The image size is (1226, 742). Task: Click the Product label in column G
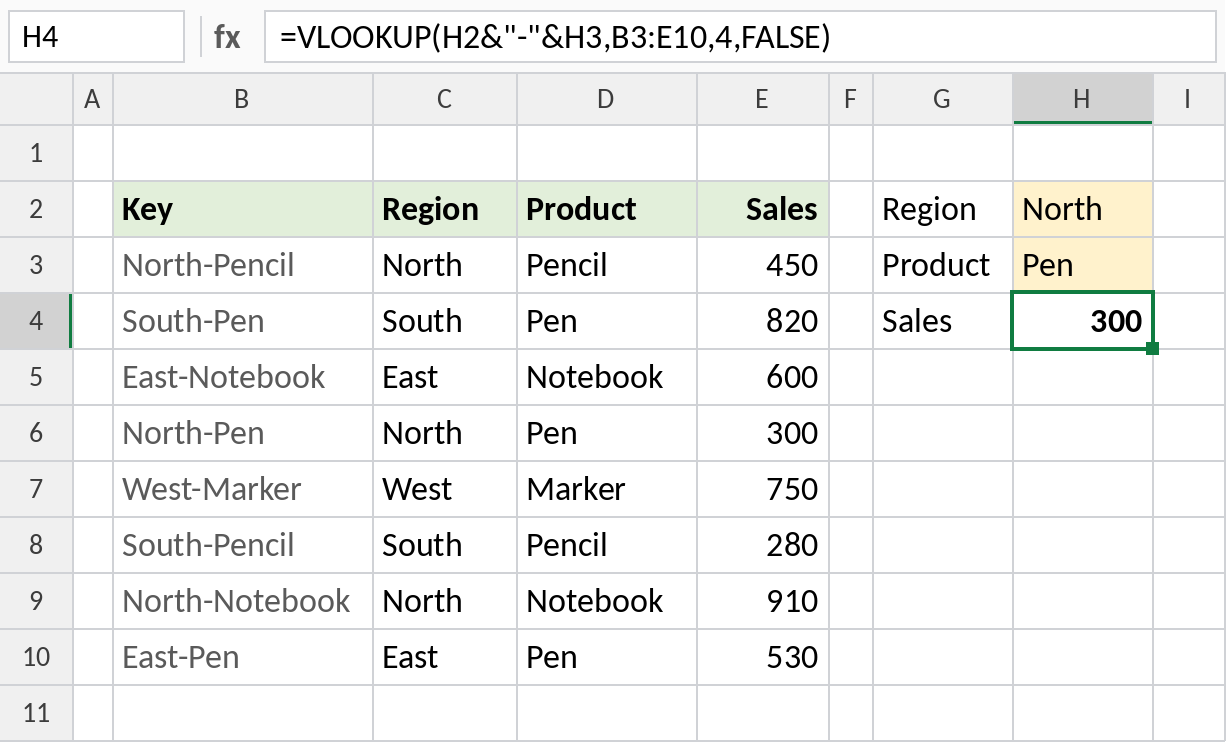[x=943, y=265]
